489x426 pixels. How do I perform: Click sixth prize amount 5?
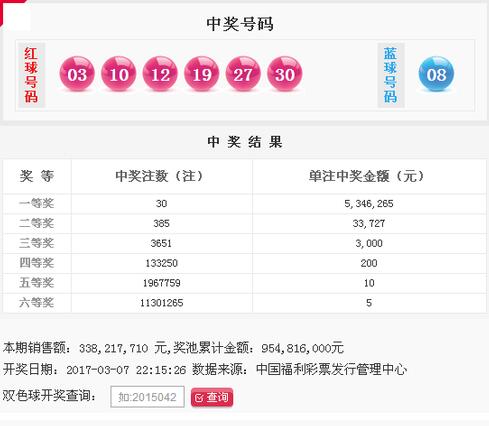tap(369, 303)
